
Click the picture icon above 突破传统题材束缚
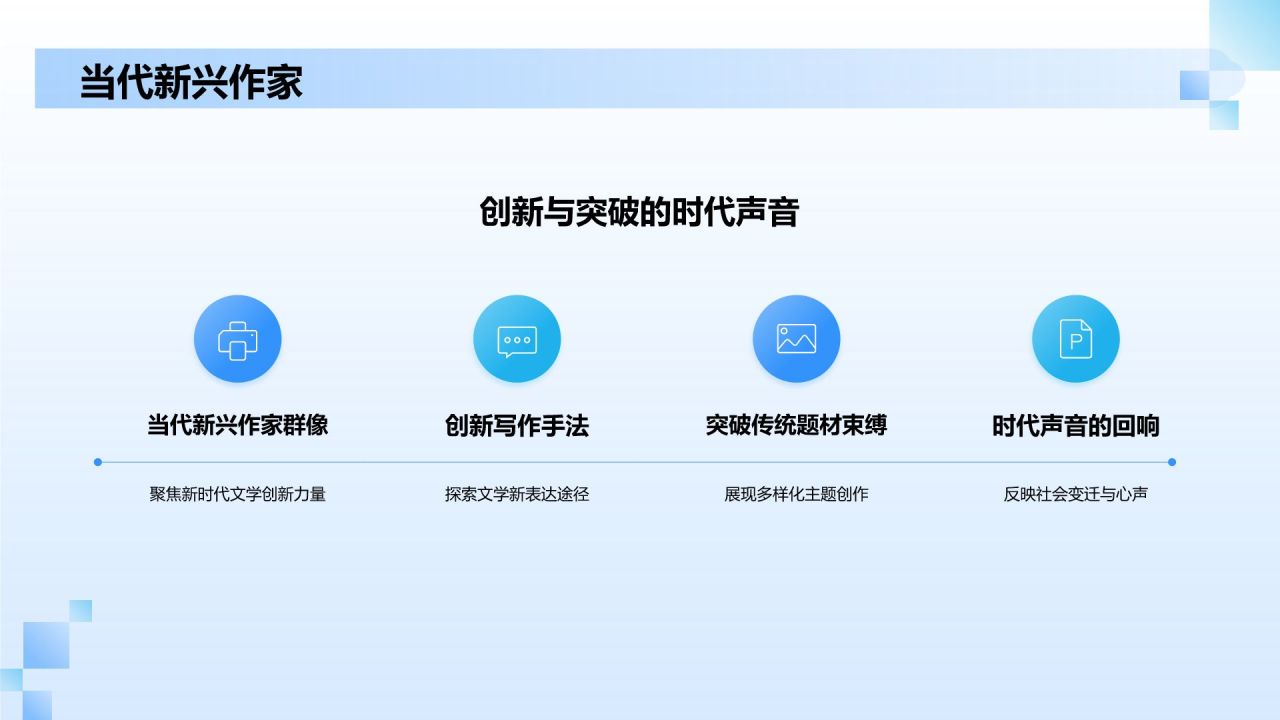click(x=796, y=339)
